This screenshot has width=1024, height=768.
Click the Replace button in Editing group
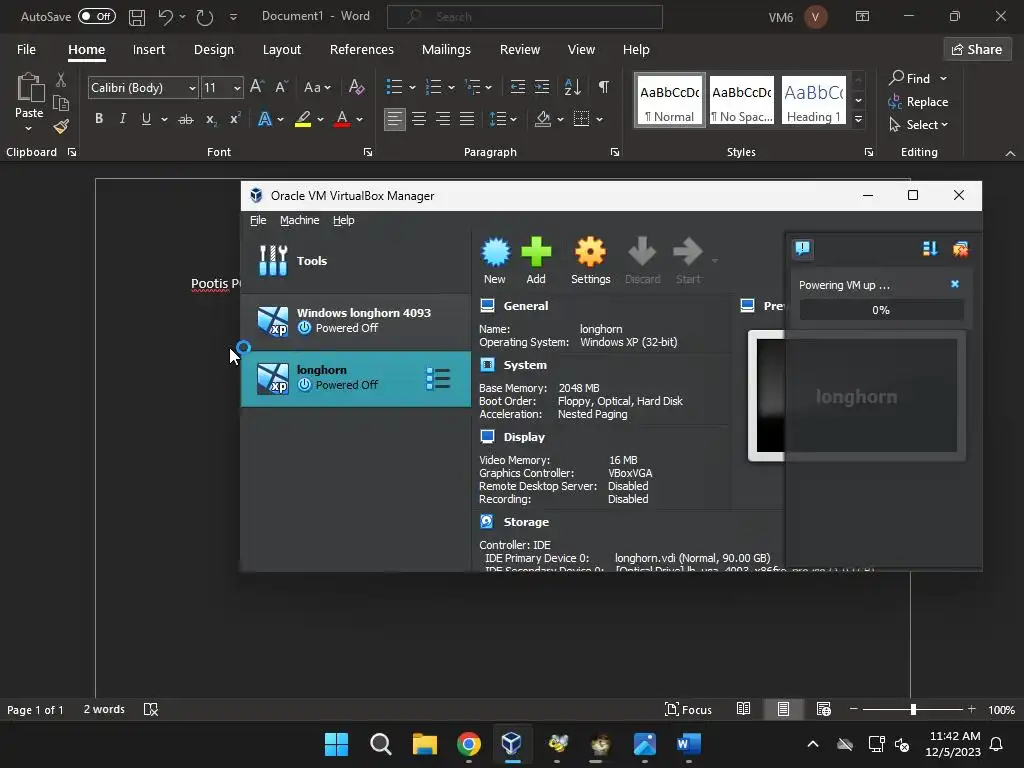click(x=918, y=102)
